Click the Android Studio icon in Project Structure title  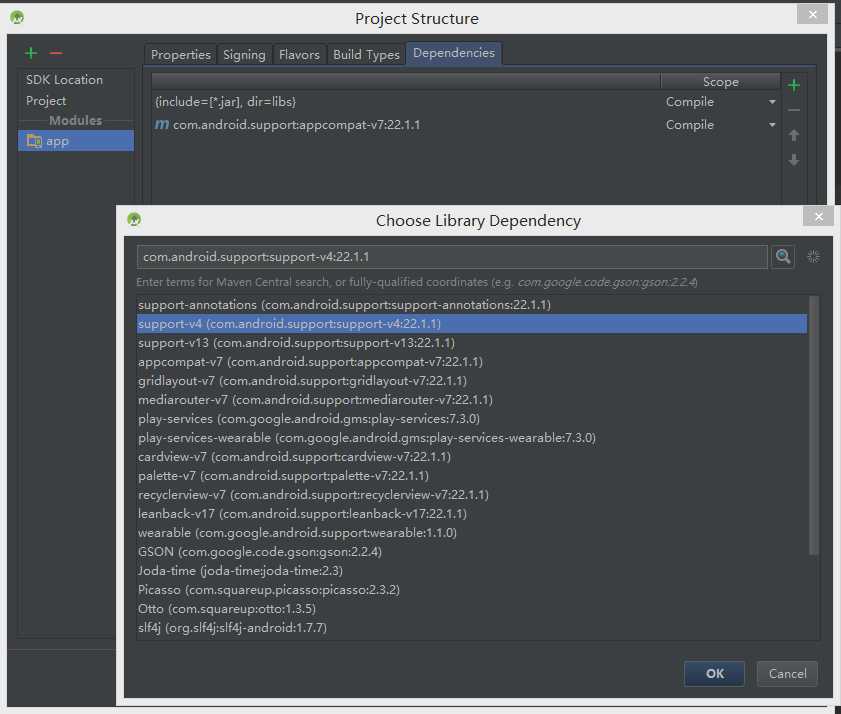[17, 18]
